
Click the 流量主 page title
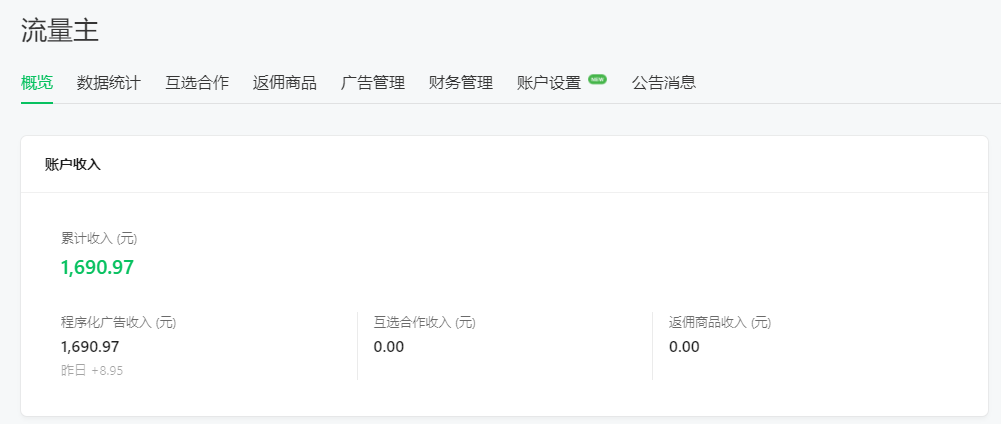click(x=60, y=31)
